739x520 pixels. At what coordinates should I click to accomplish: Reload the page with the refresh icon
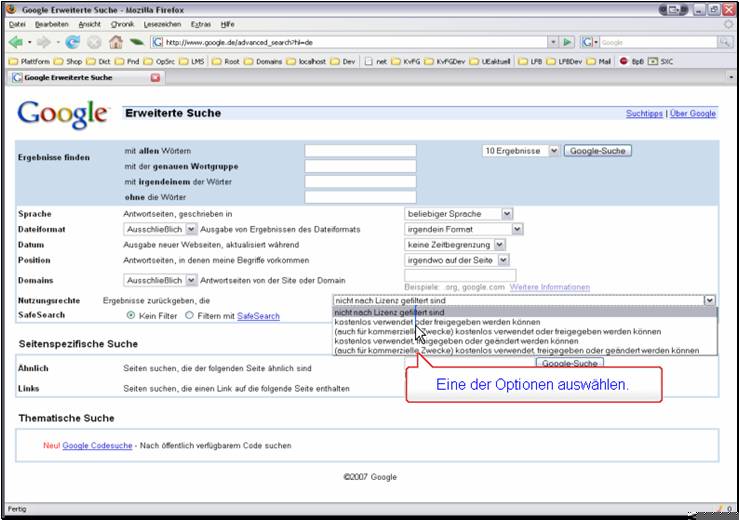[73, 43]
